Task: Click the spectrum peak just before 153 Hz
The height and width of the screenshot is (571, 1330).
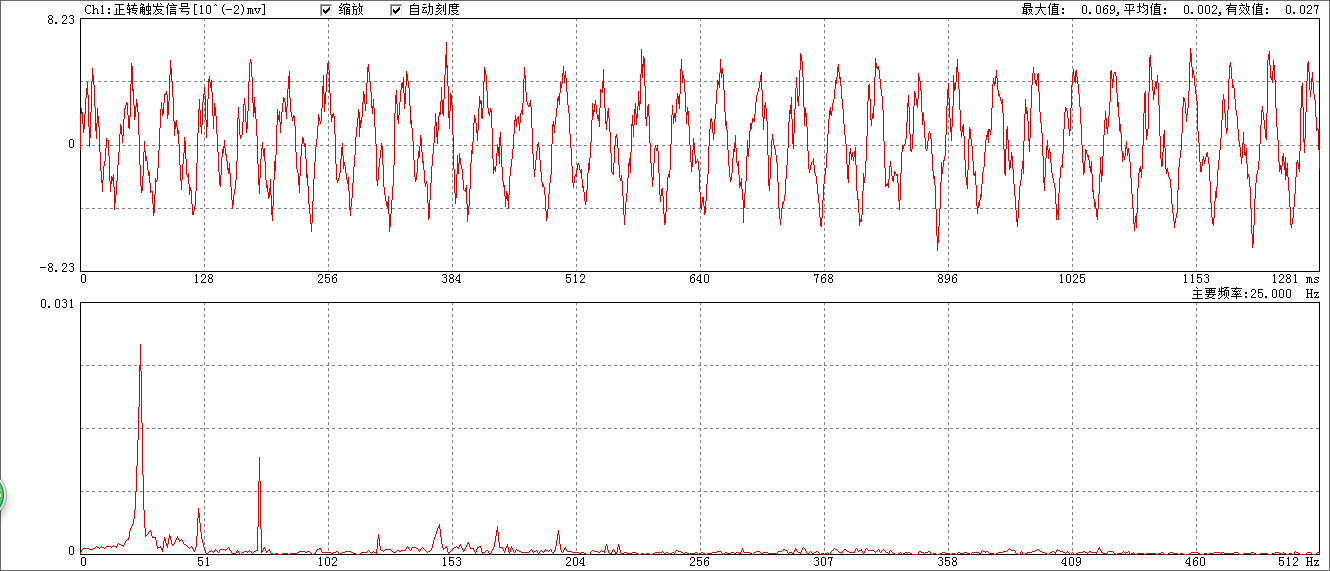Action: pos(438,526)
